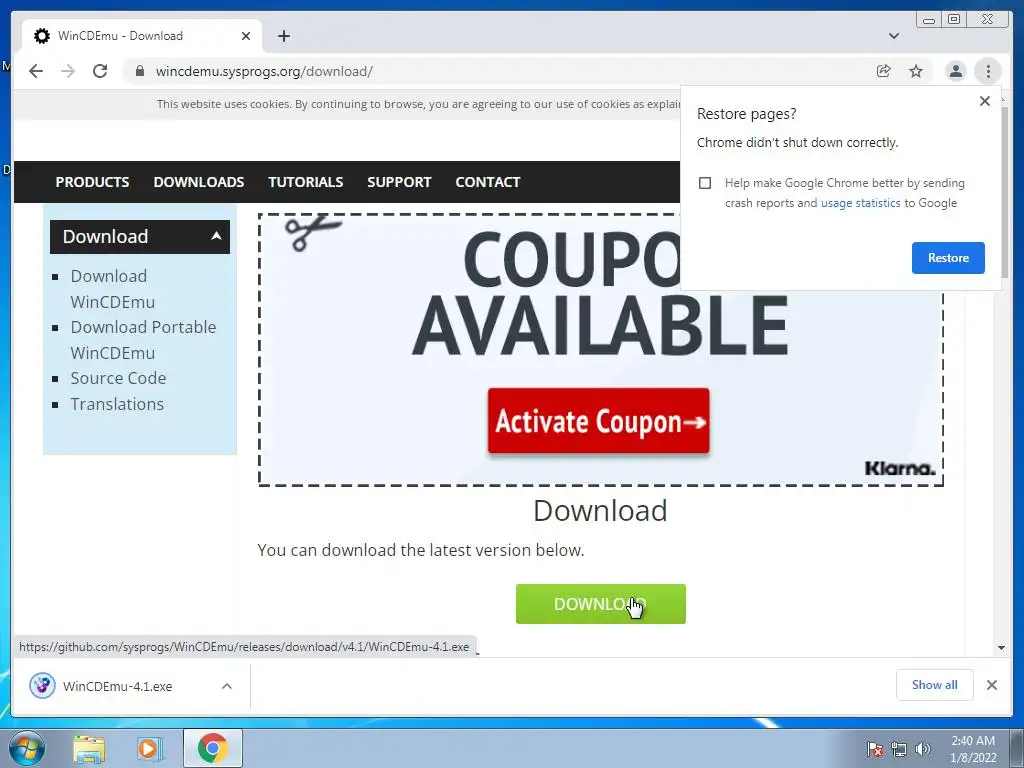1024x768 pixels.
Task: Expand the WinCDEmu-4.1.exe download options chevron
Action: click(x=227, y=686)
